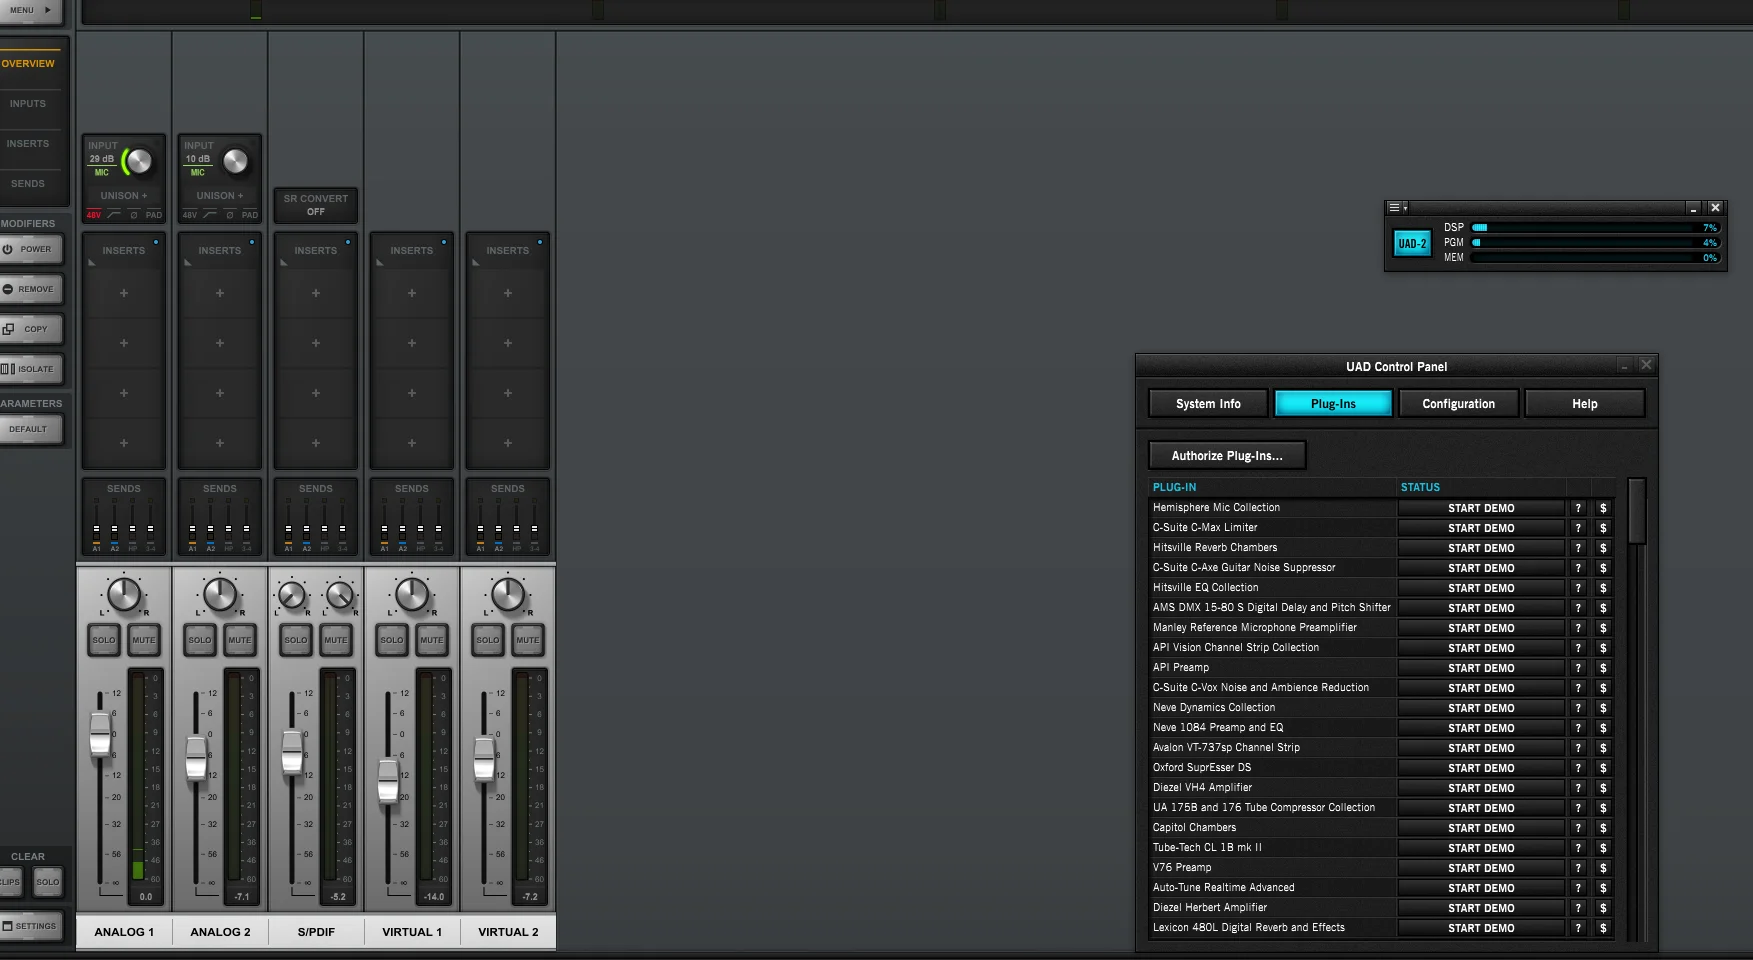
Task: Toggle 48V phantom power on ANALOG 1
Action: click(94, 215)
